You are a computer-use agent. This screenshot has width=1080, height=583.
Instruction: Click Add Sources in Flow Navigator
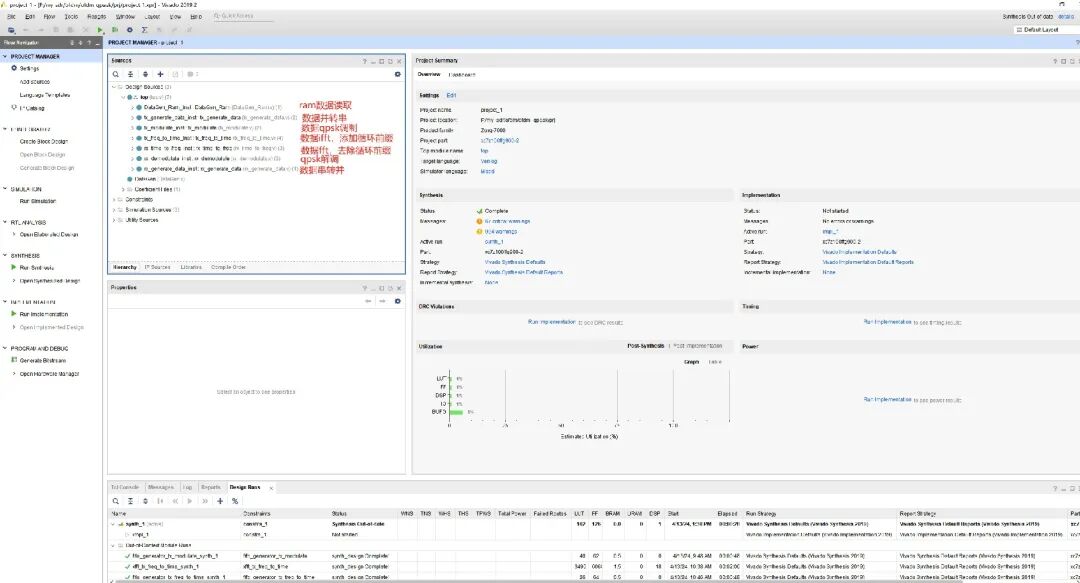pos(34,81)
